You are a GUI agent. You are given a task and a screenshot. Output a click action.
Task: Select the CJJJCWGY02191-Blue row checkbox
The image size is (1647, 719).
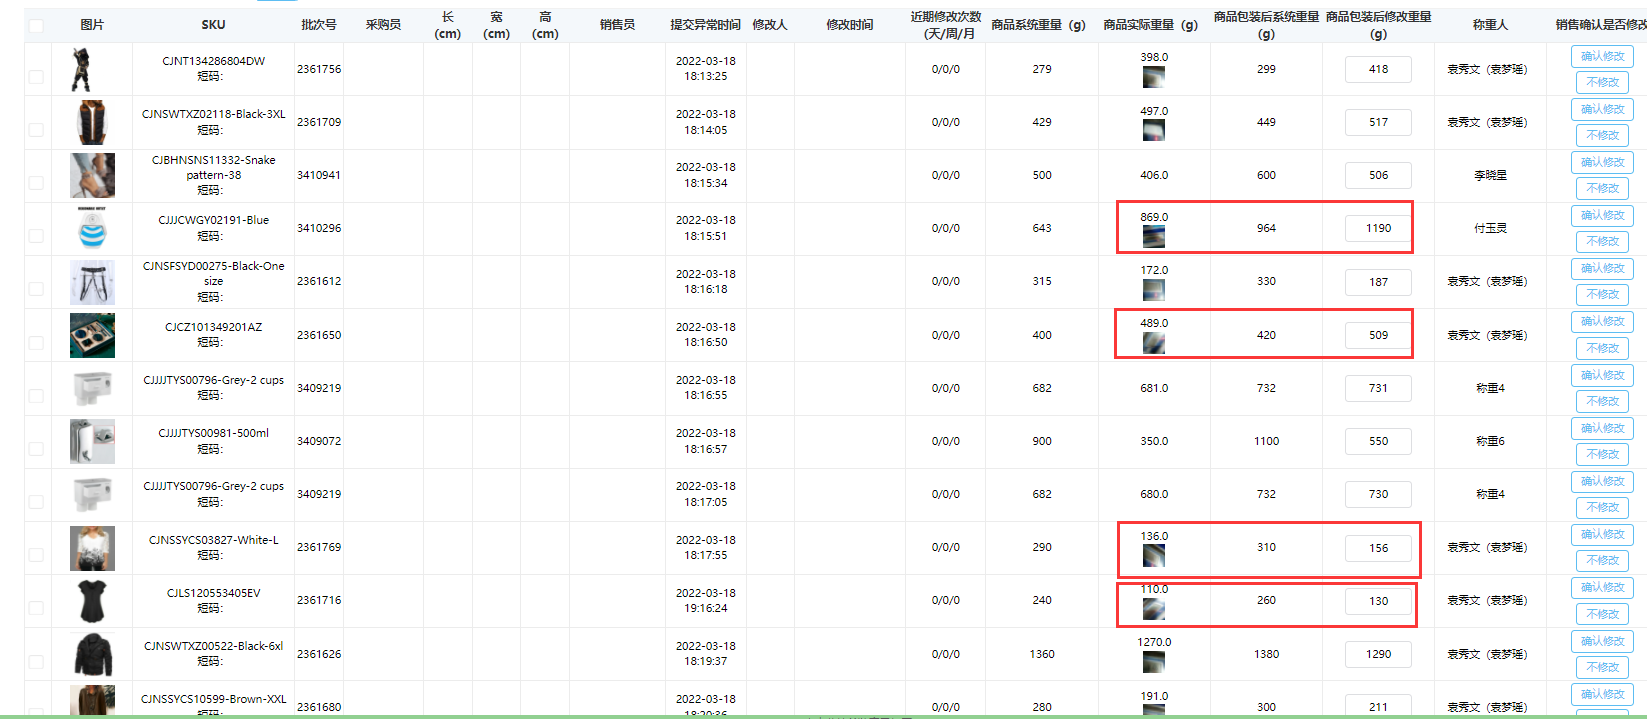coord(36,236)
